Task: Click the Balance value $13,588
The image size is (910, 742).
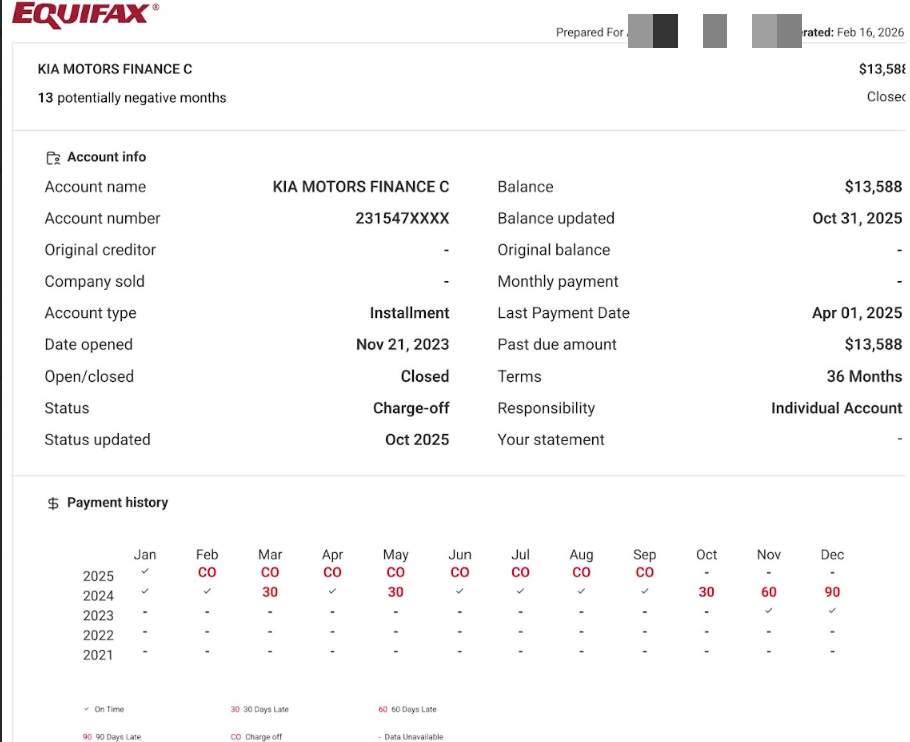Action: coord(873,187)
